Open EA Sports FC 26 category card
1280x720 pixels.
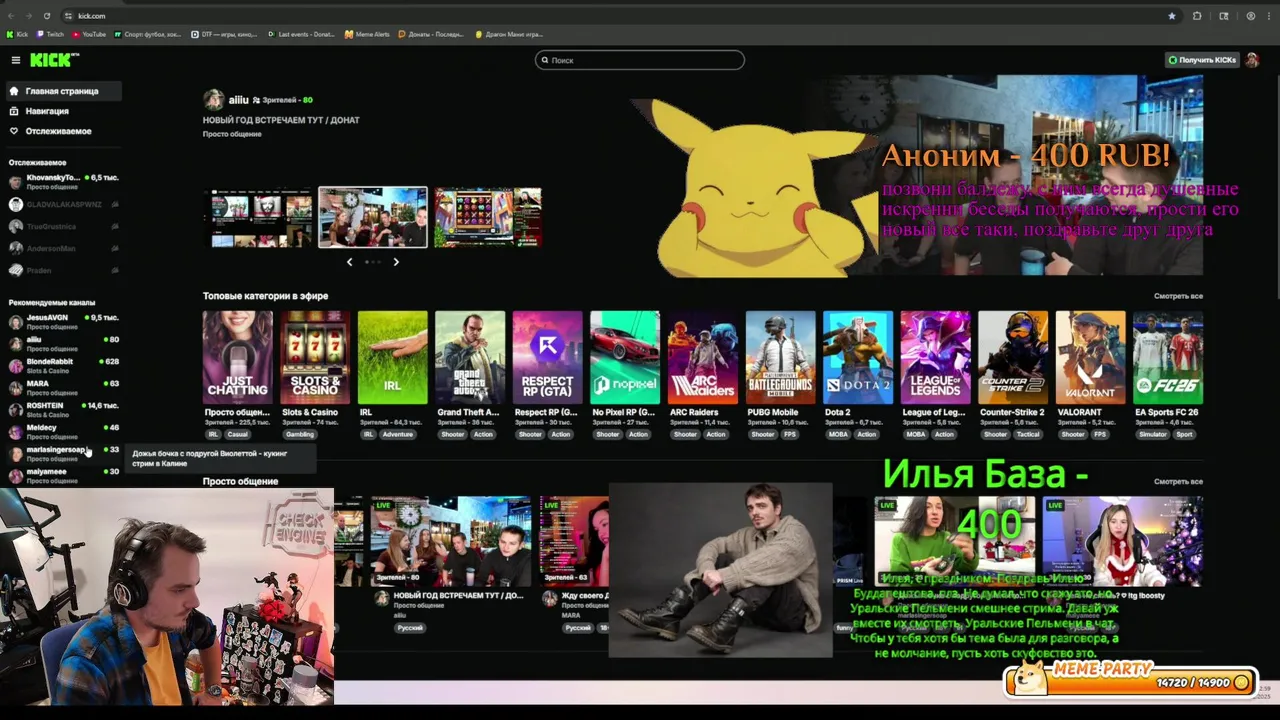tap(1168, 357)
